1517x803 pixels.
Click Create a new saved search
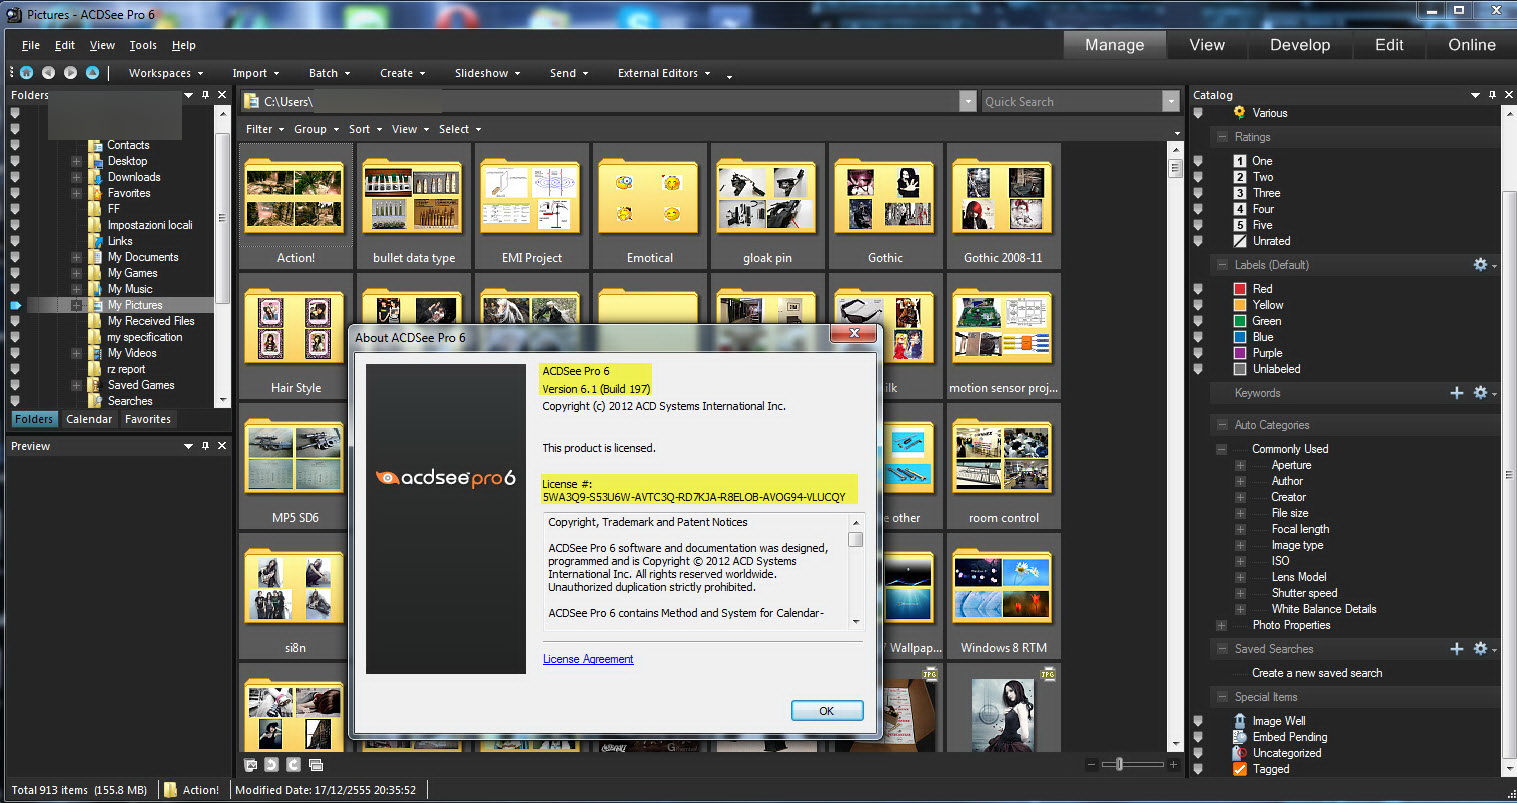pyautogui.click(x=1317, y=673)
